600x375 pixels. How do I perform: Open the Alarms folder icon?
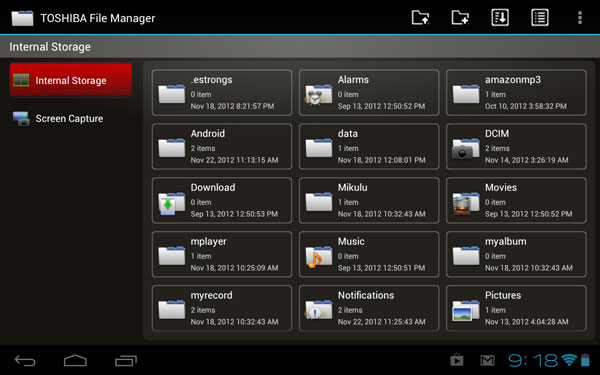[x=318, y=94]
